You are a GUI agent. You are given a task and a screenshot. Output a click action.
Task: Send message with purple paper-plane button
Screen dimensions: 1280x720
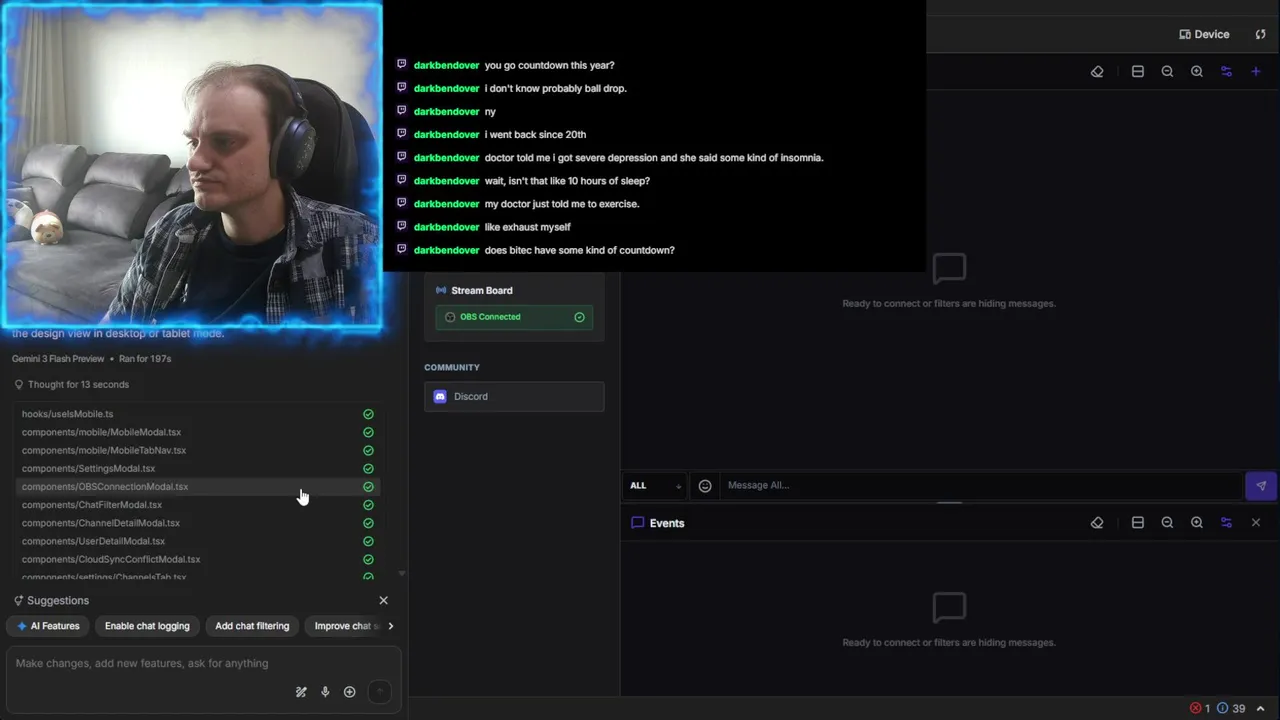tap(1261, 486)
